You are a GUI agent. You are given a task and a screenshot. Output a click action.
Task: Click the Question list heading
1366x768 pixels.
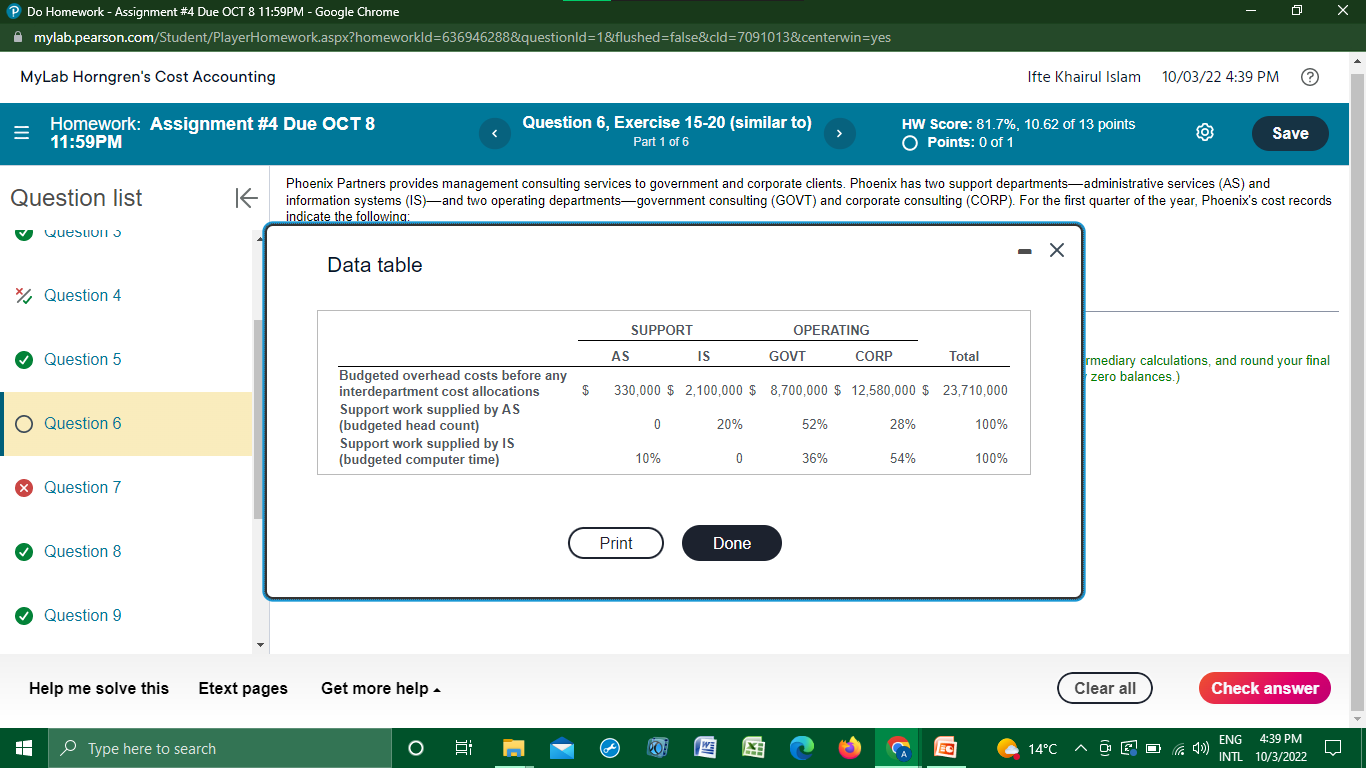click(x=76, y=198)
